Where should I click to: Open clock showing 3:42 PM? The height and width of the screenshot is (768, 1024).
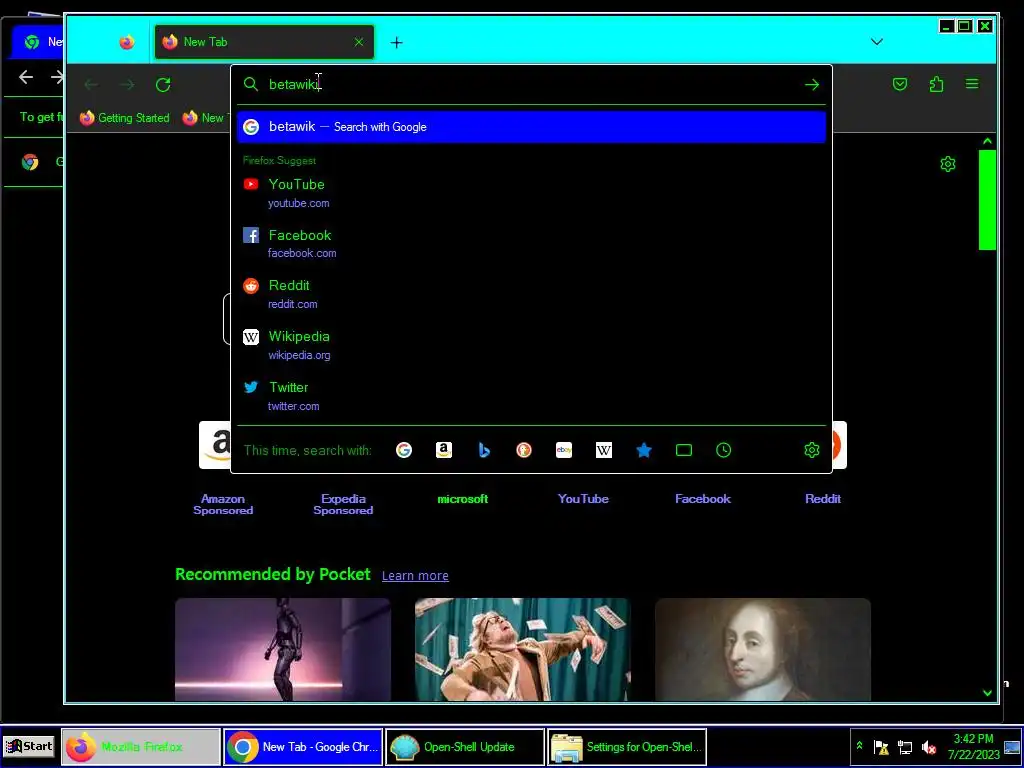[x=973, y=747]
